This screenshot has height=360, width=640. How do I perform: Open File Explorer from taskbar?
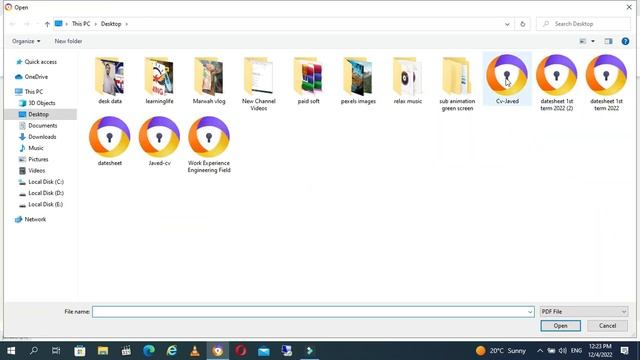click(103, 351)
